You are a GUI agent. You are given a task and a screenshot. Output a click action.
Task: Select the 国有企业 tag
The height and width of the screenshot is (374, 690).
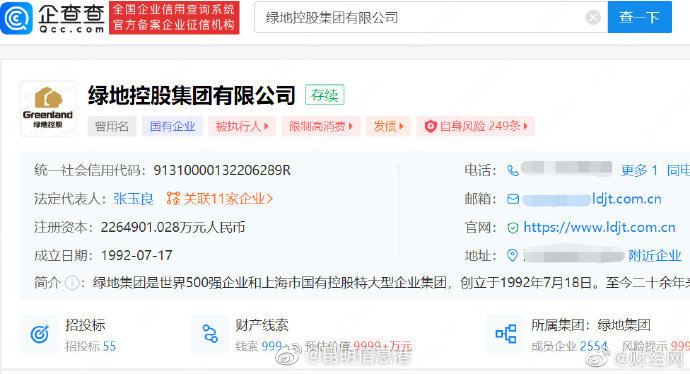pos(172,127)
